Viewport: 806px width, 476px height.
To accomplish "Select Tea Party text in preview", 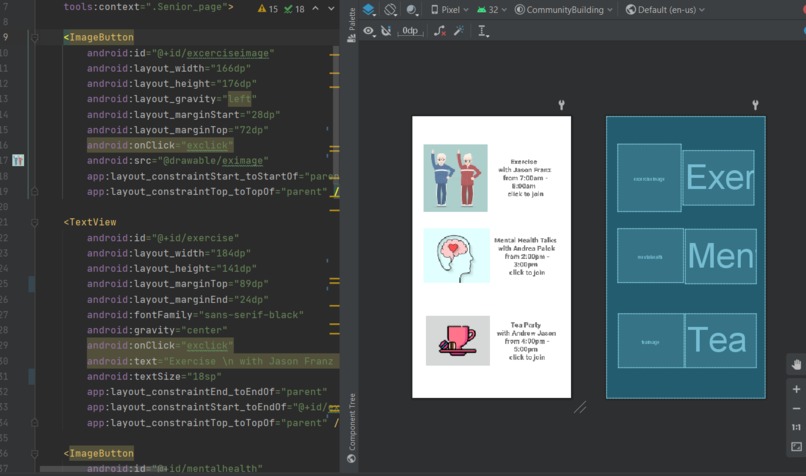I will pyautogui.click(x=526, y=341).
